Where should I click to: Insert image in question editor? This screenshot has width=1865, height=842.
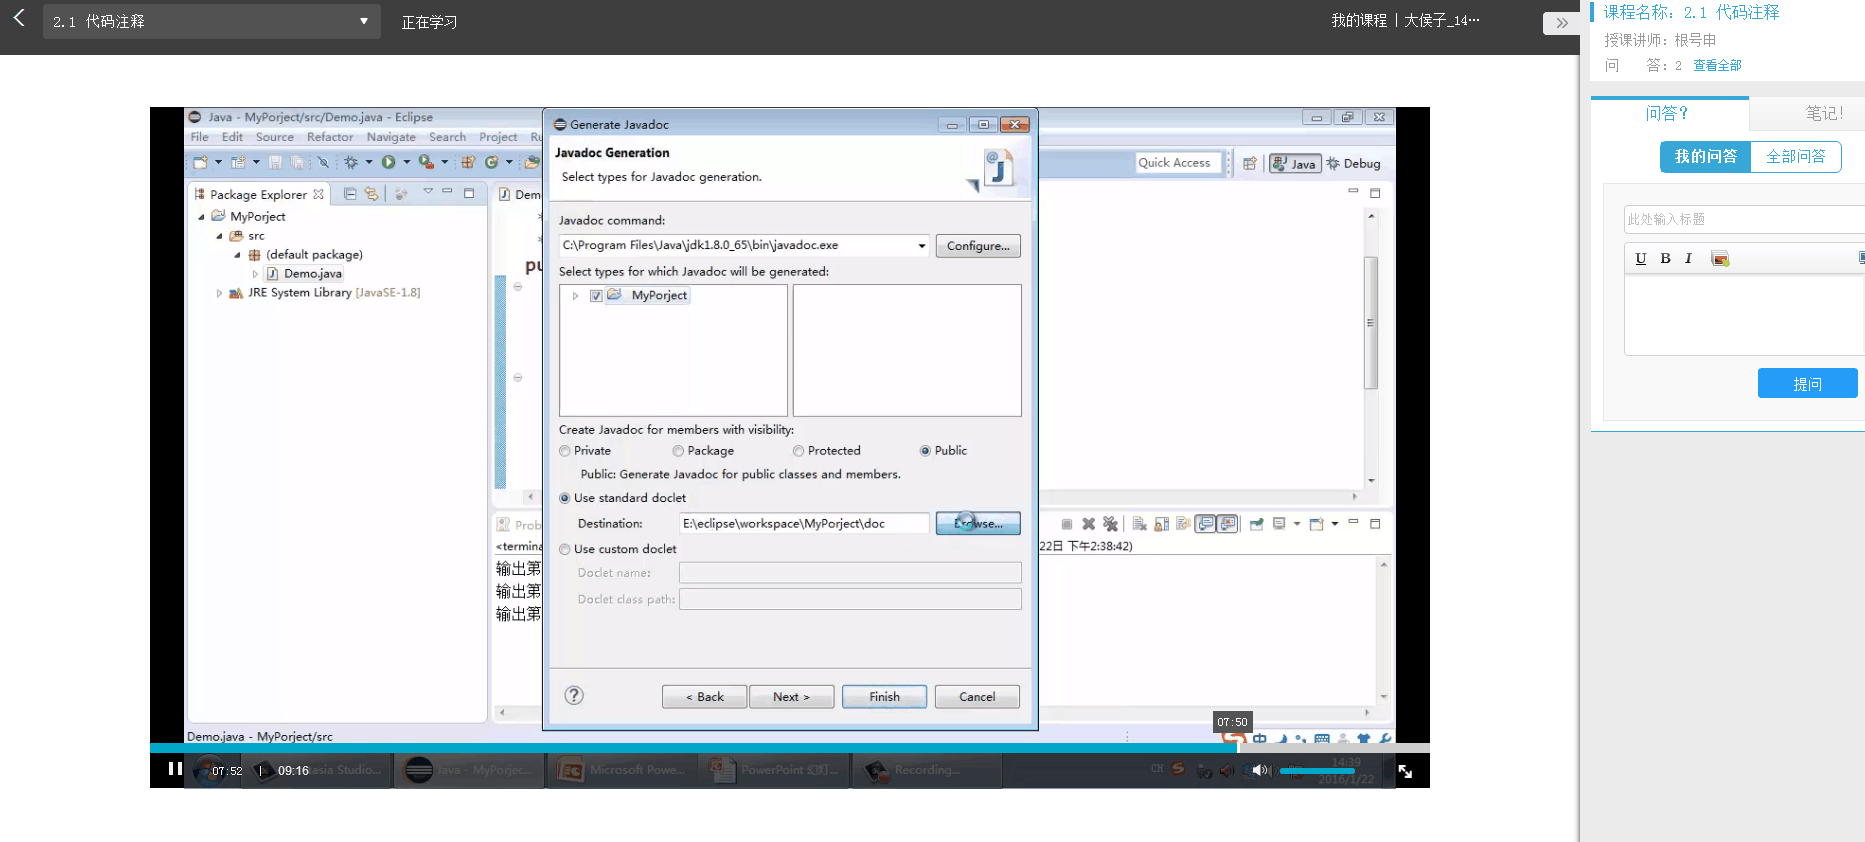tap(1720, 259)
